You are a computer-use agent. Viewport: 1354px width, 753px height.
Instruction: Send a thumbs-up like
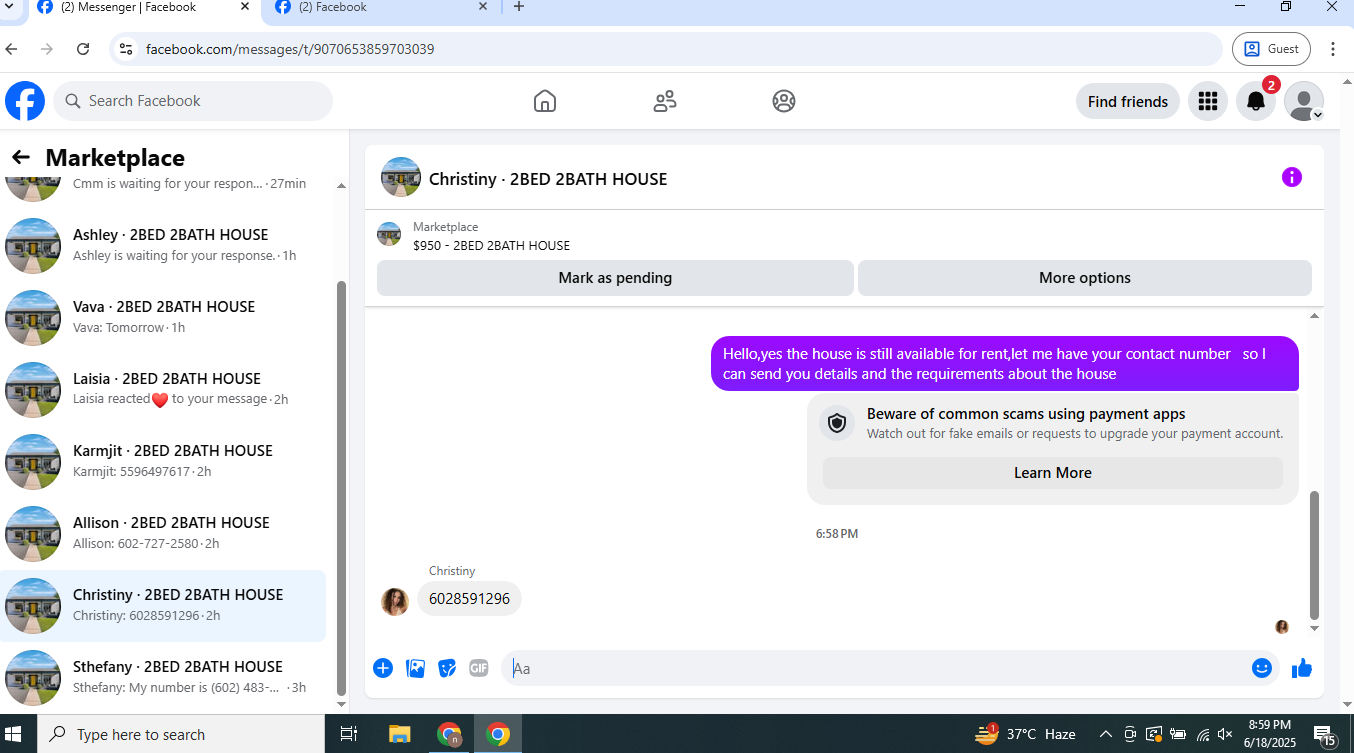coord(1302,668)
